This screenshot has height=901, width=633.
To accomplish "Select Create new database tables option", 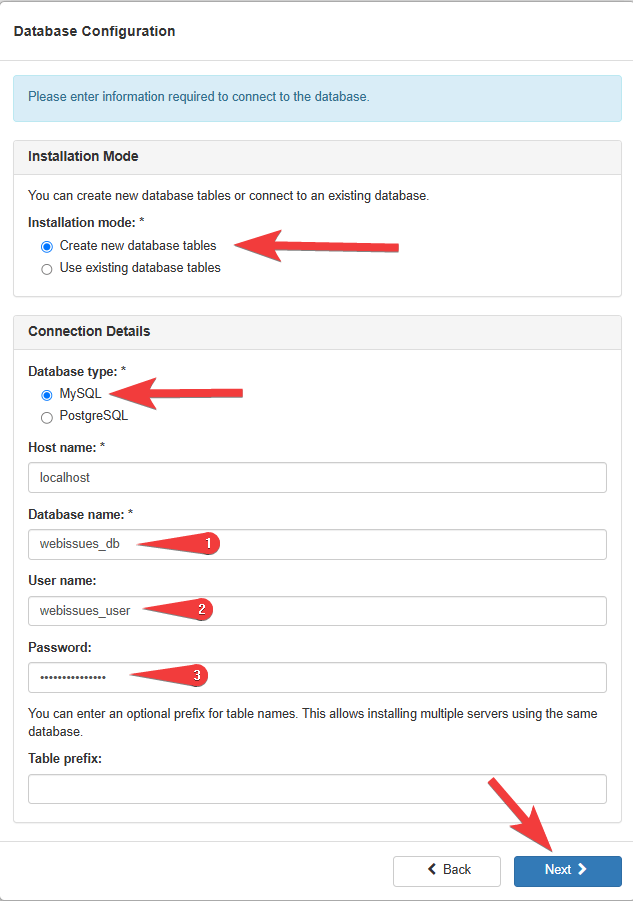I will tap(47, 247).
